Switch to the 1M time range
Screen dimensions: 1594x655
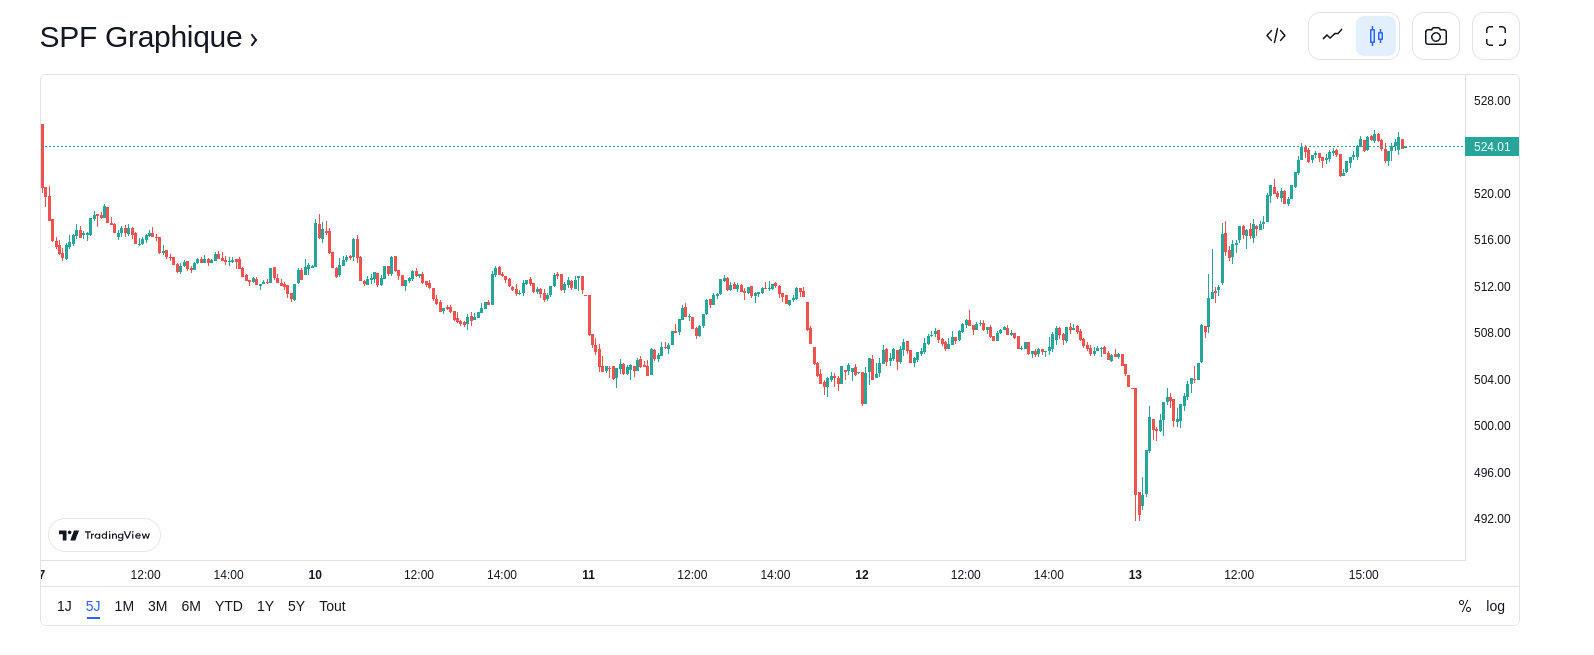[124, 606]
